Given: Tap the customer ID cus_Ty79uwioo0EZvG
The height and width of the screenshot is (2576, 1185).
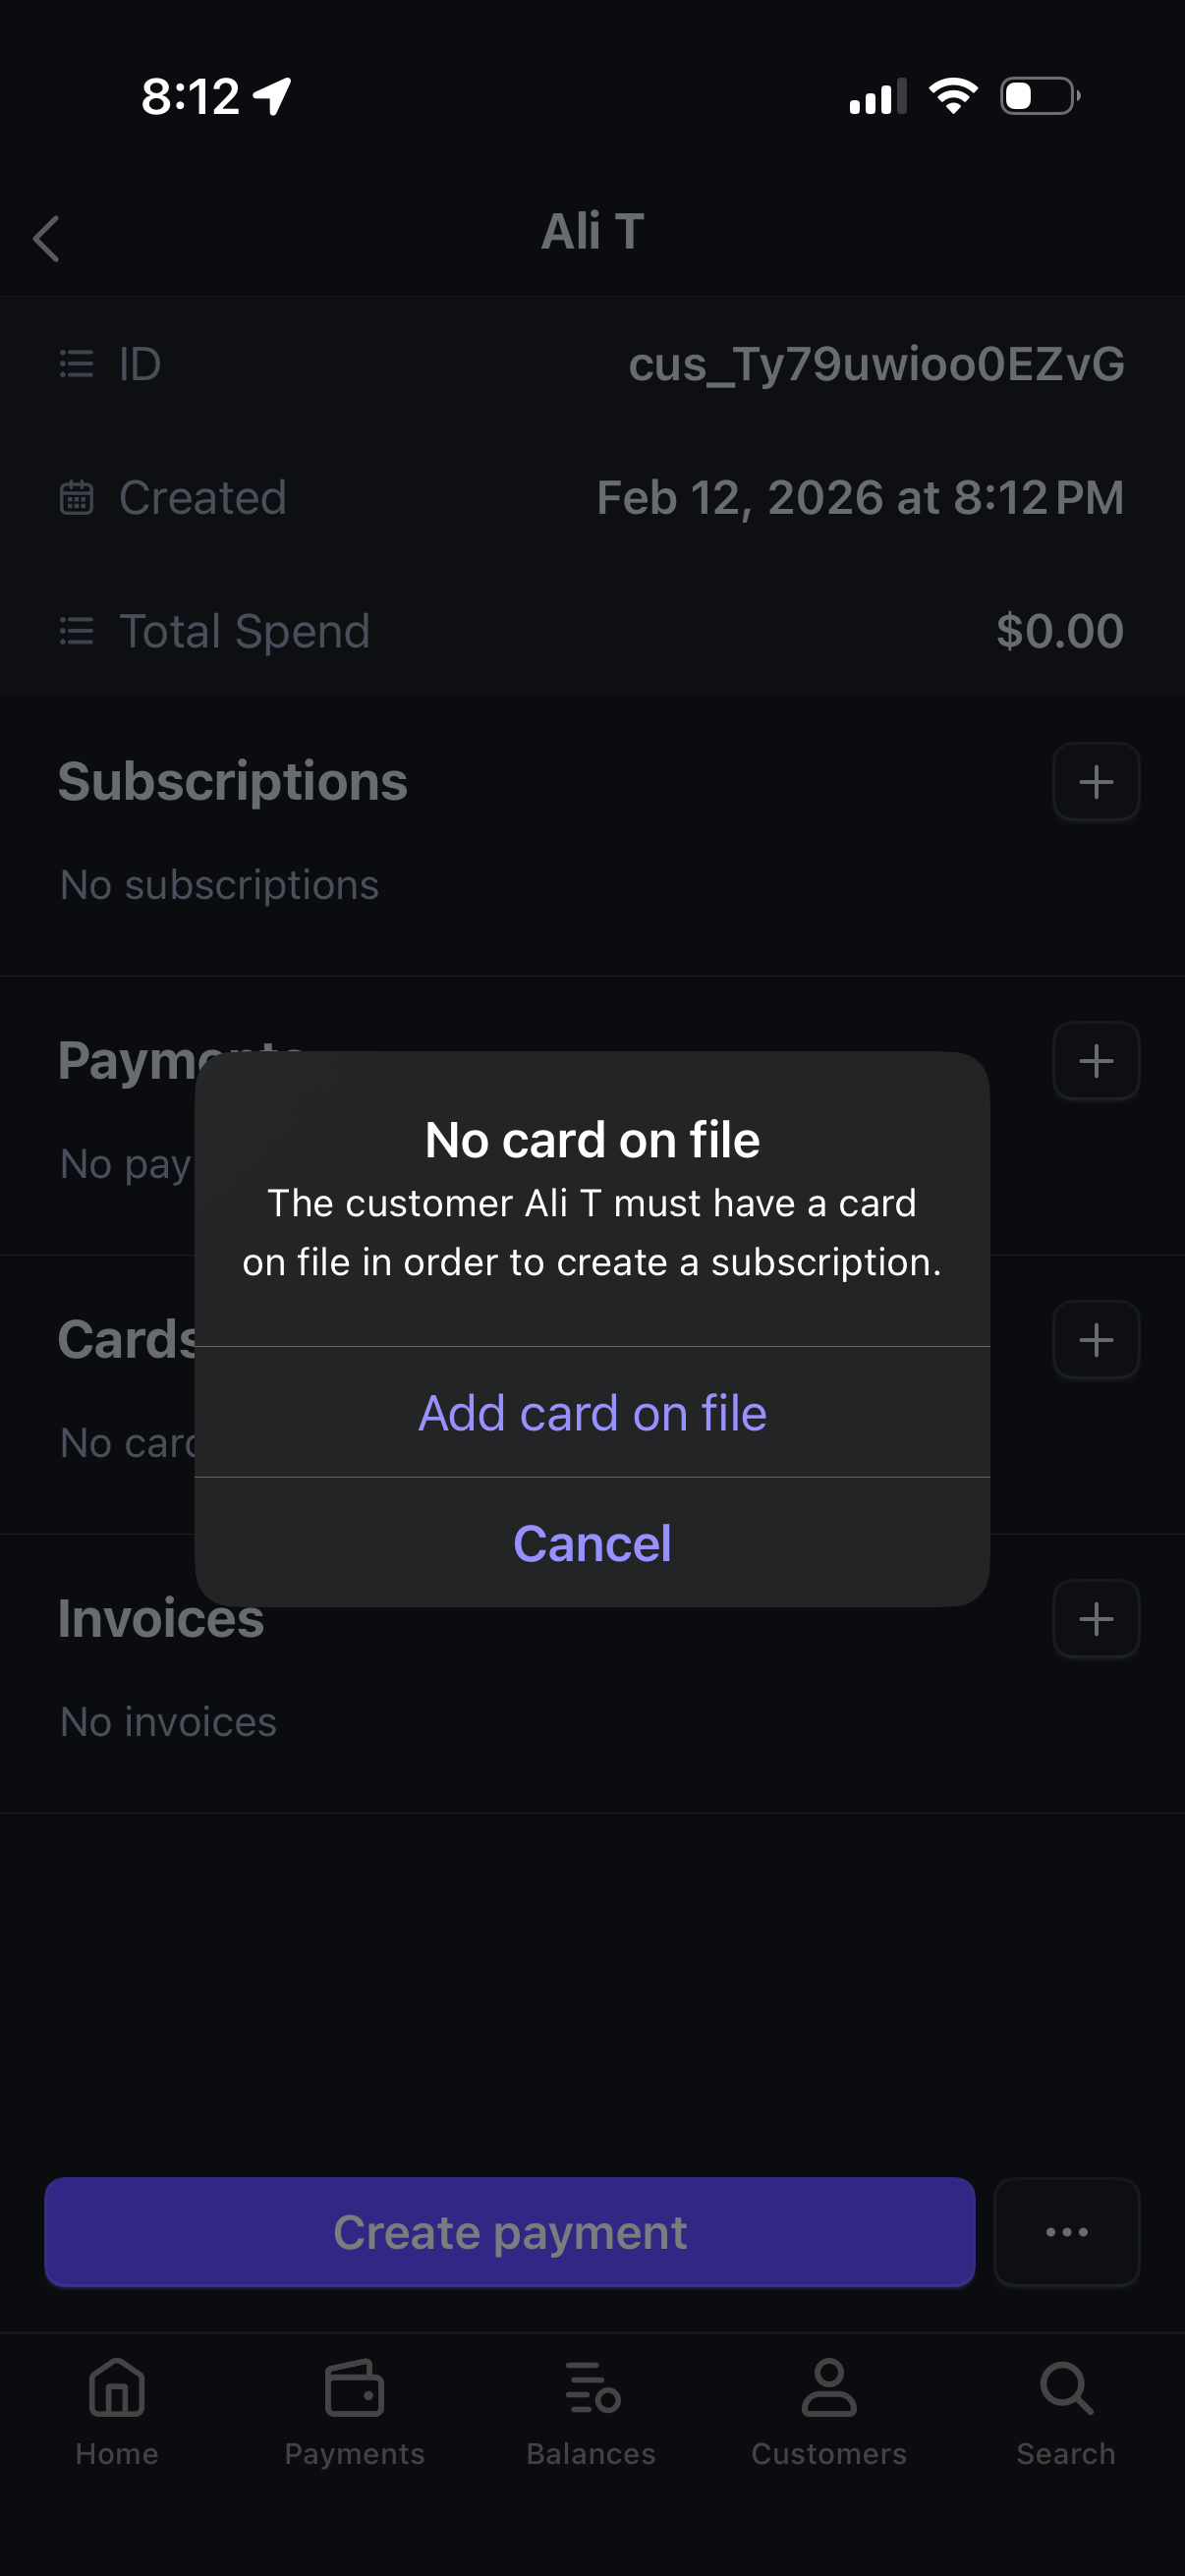Looking at the screenshot, I should click(x=876, y=364).
